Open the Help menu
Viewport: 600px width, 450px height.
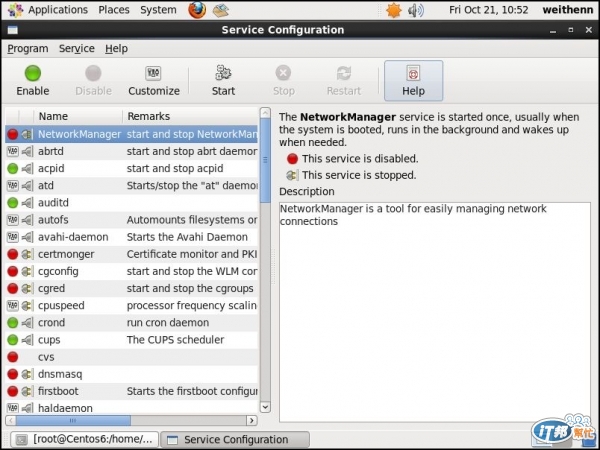click(116, 49)
